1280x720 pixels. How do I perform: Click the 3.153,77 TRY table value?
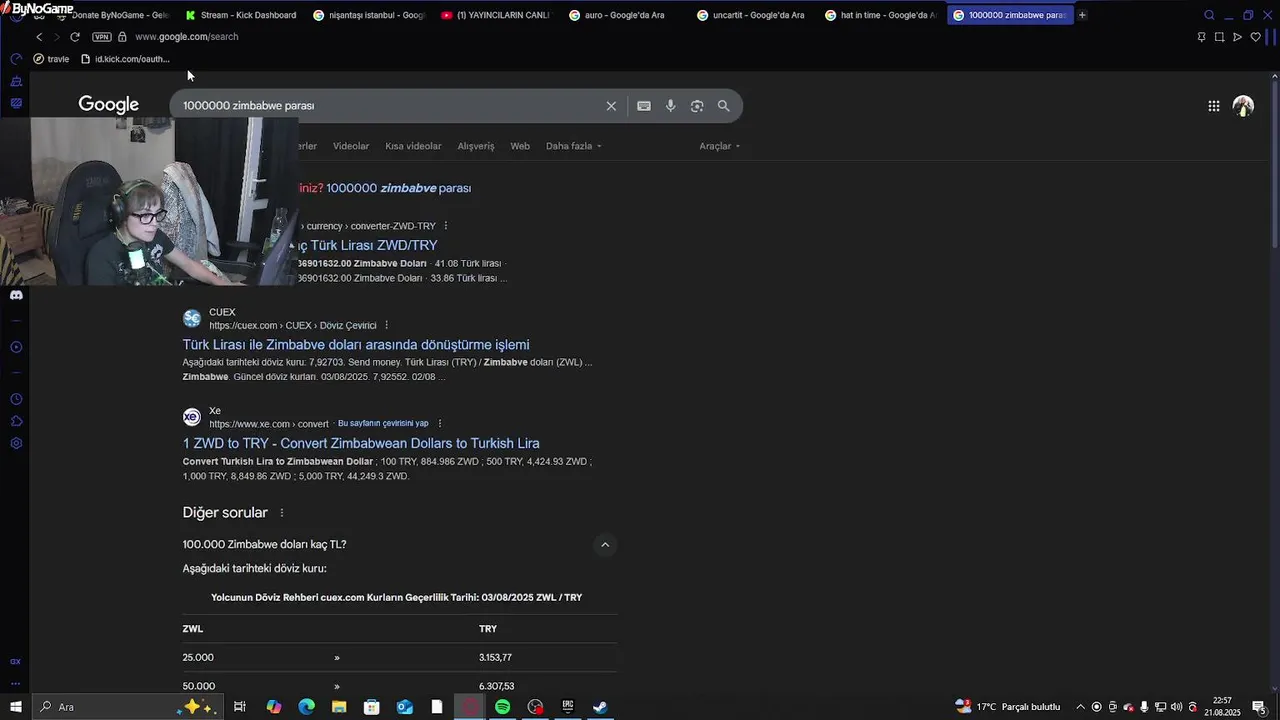click(x=495, y=658)
